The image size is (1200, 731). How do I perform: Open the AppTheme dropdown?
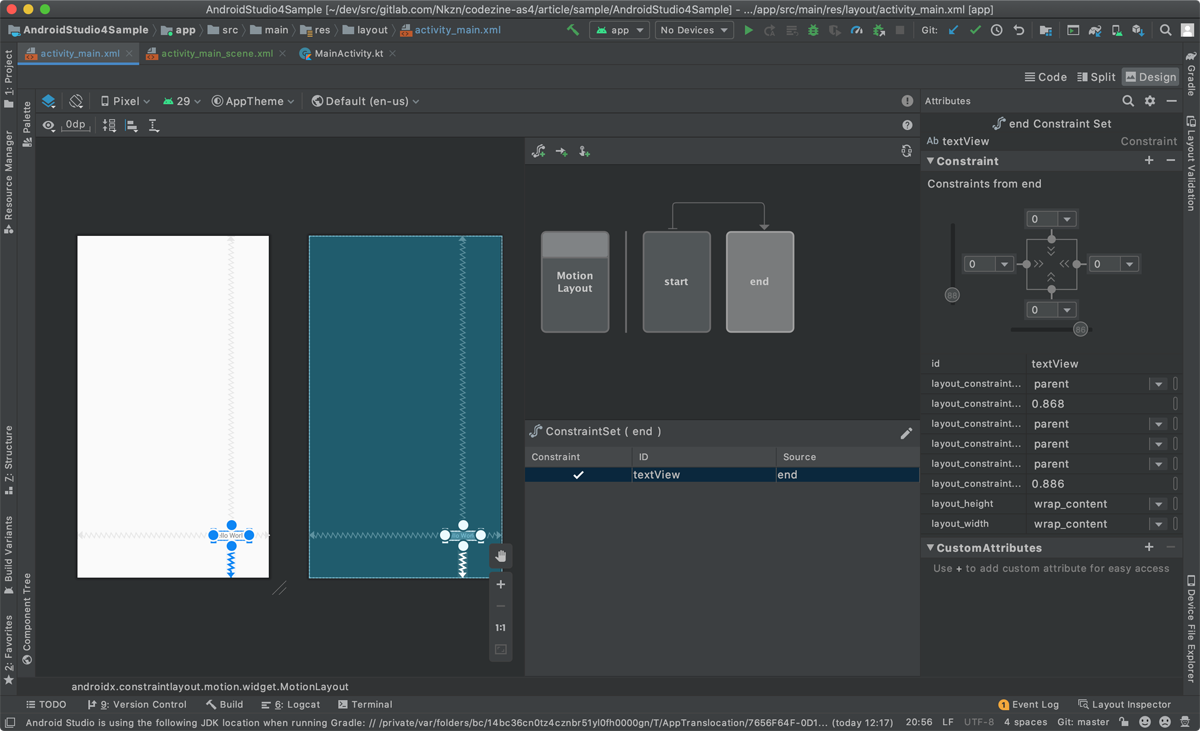[253, 101]
